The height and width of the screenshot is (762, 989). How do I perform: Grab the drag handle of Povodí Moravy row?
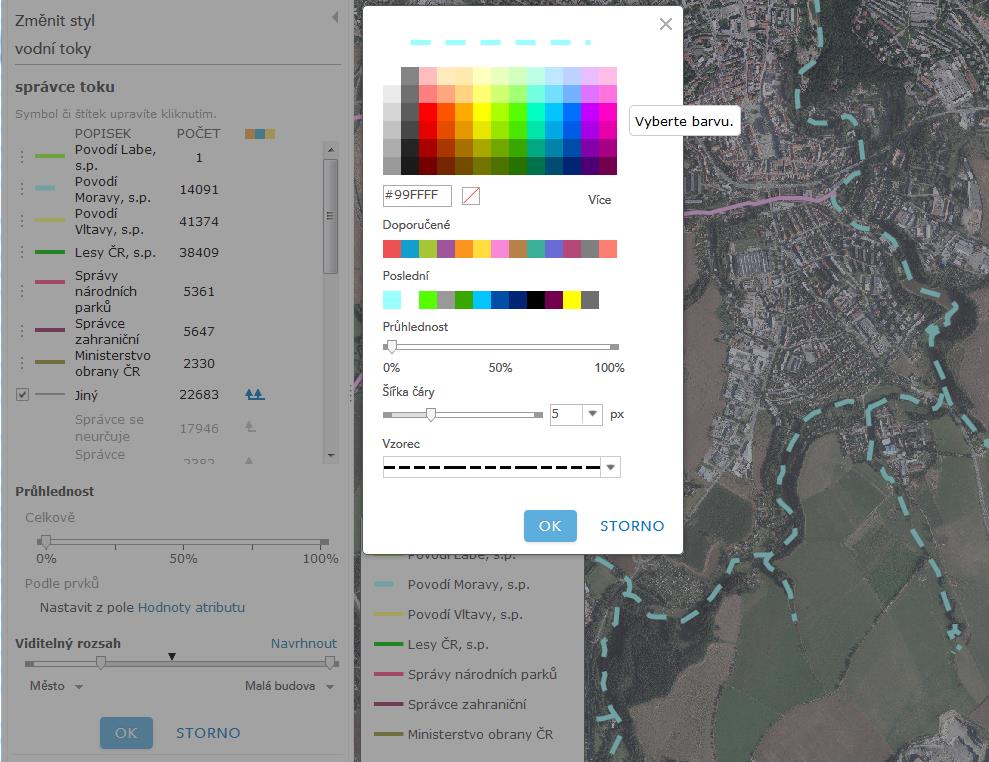tap(21, 189)
